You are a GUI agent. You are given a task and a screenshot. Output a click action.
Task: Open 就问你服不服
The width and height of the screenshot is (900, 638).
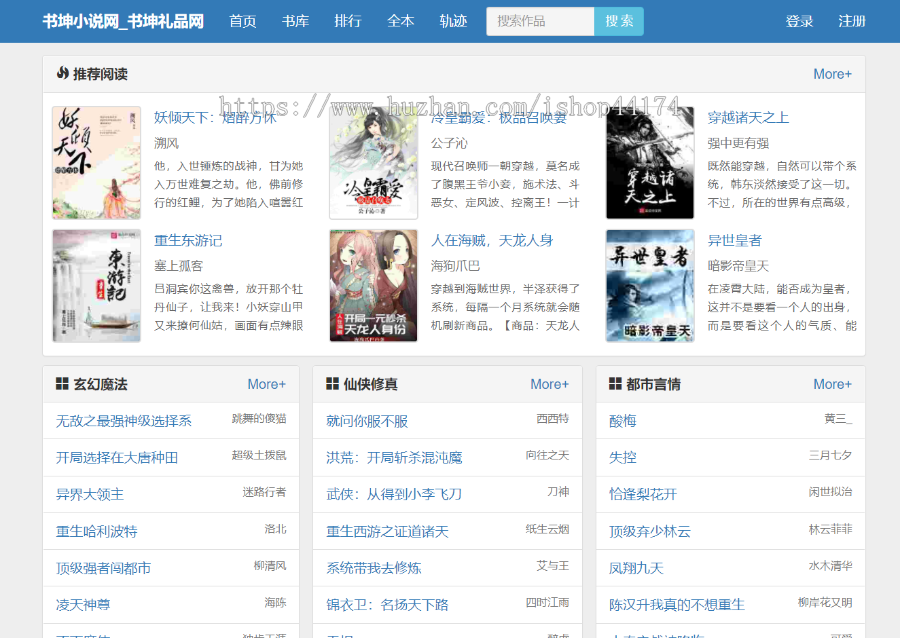coord(367,421)
